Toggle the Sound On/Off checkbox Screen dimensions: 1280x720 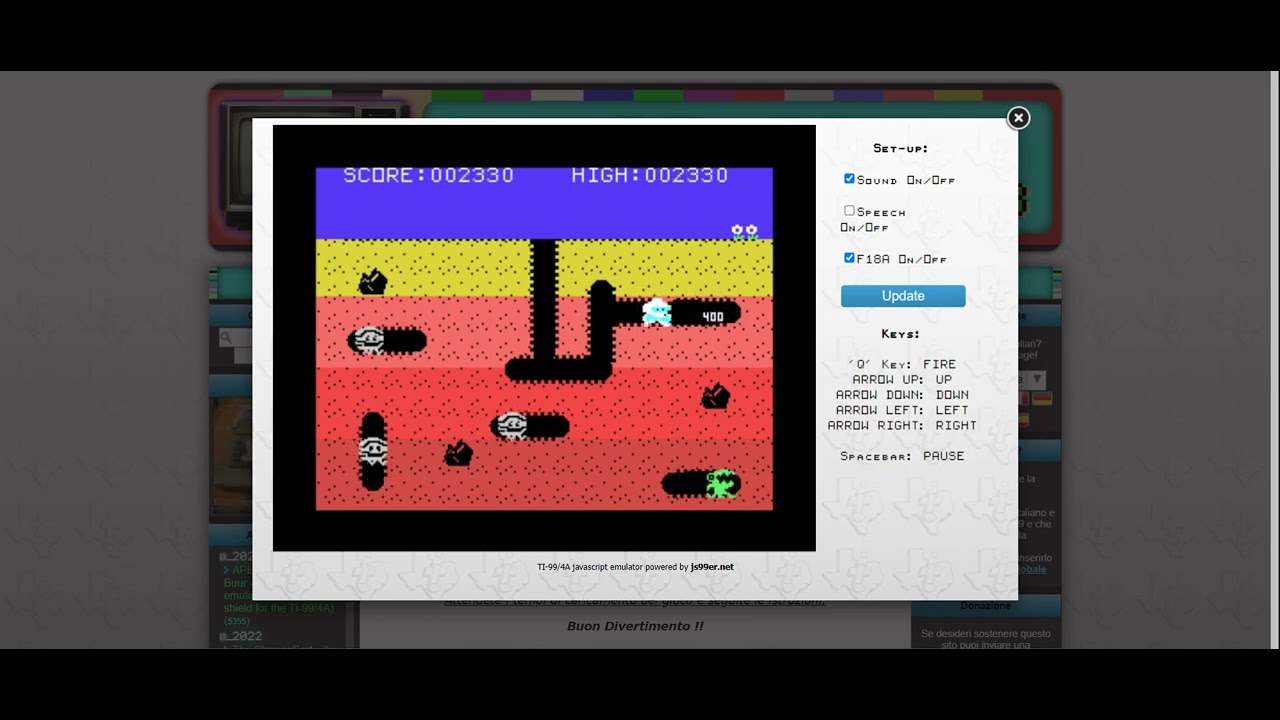[x=849, y=179]
